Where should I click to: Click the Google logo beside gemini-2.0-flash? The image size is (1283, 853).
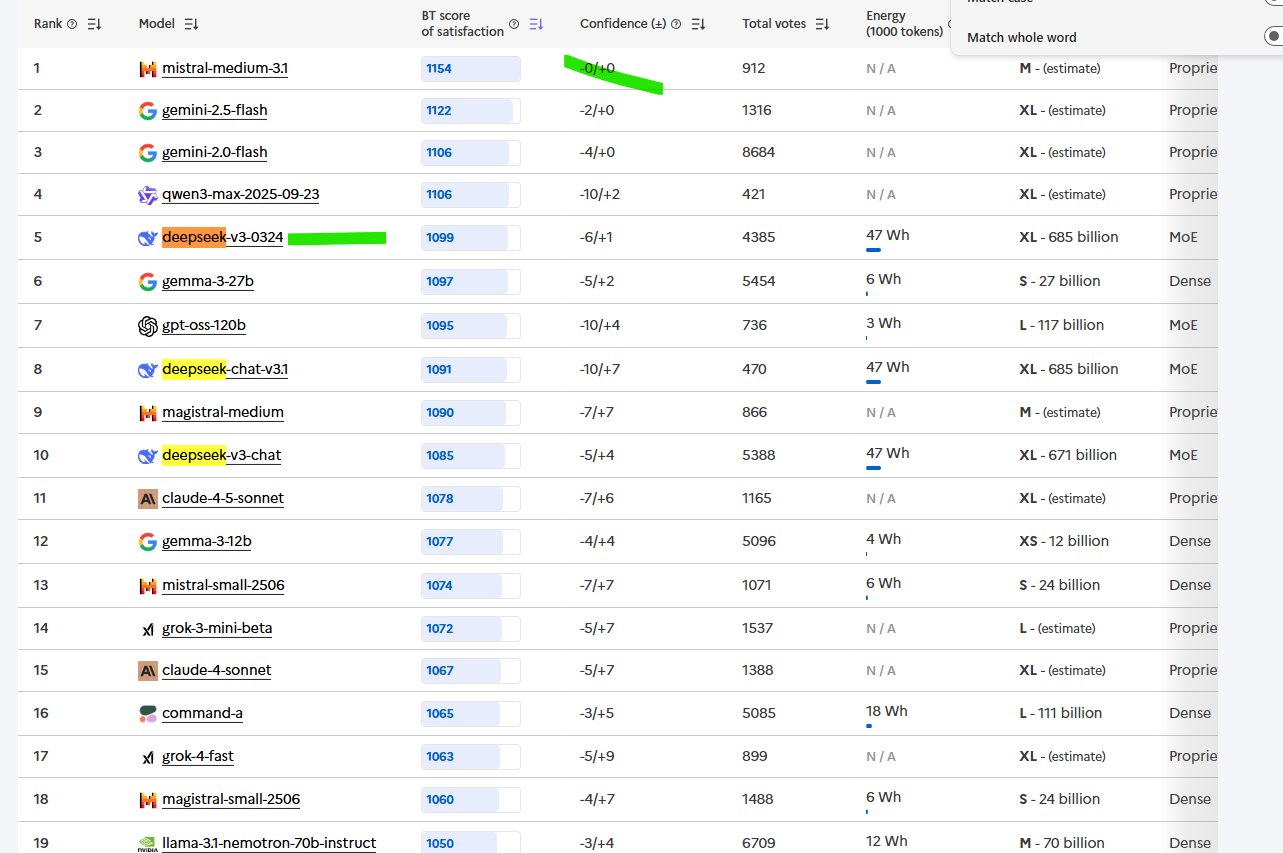[x=148, y=153]
